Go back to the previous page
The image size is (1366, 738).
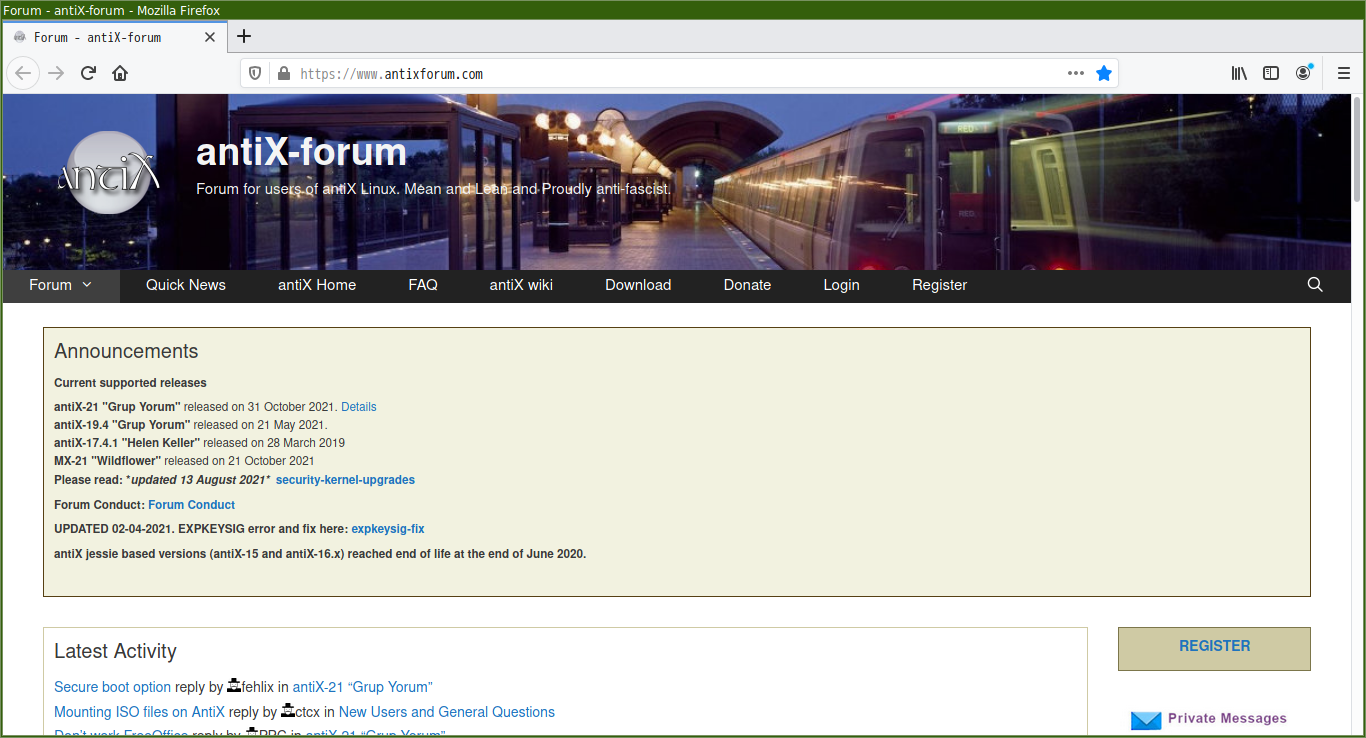coord(23,73)
